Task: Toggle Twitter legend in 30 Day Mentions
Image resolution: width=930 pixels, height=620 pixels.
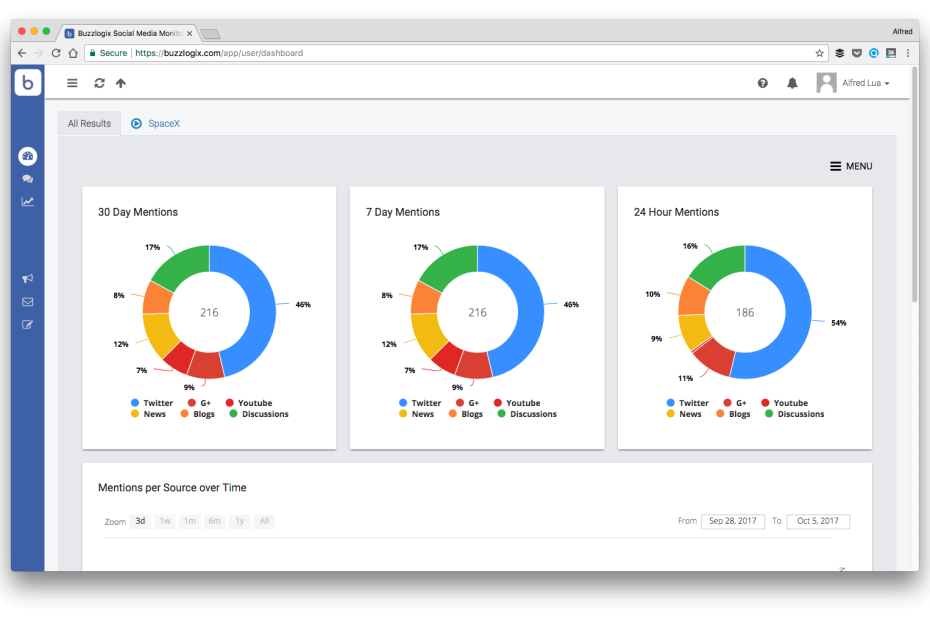Action: (152, 403)
